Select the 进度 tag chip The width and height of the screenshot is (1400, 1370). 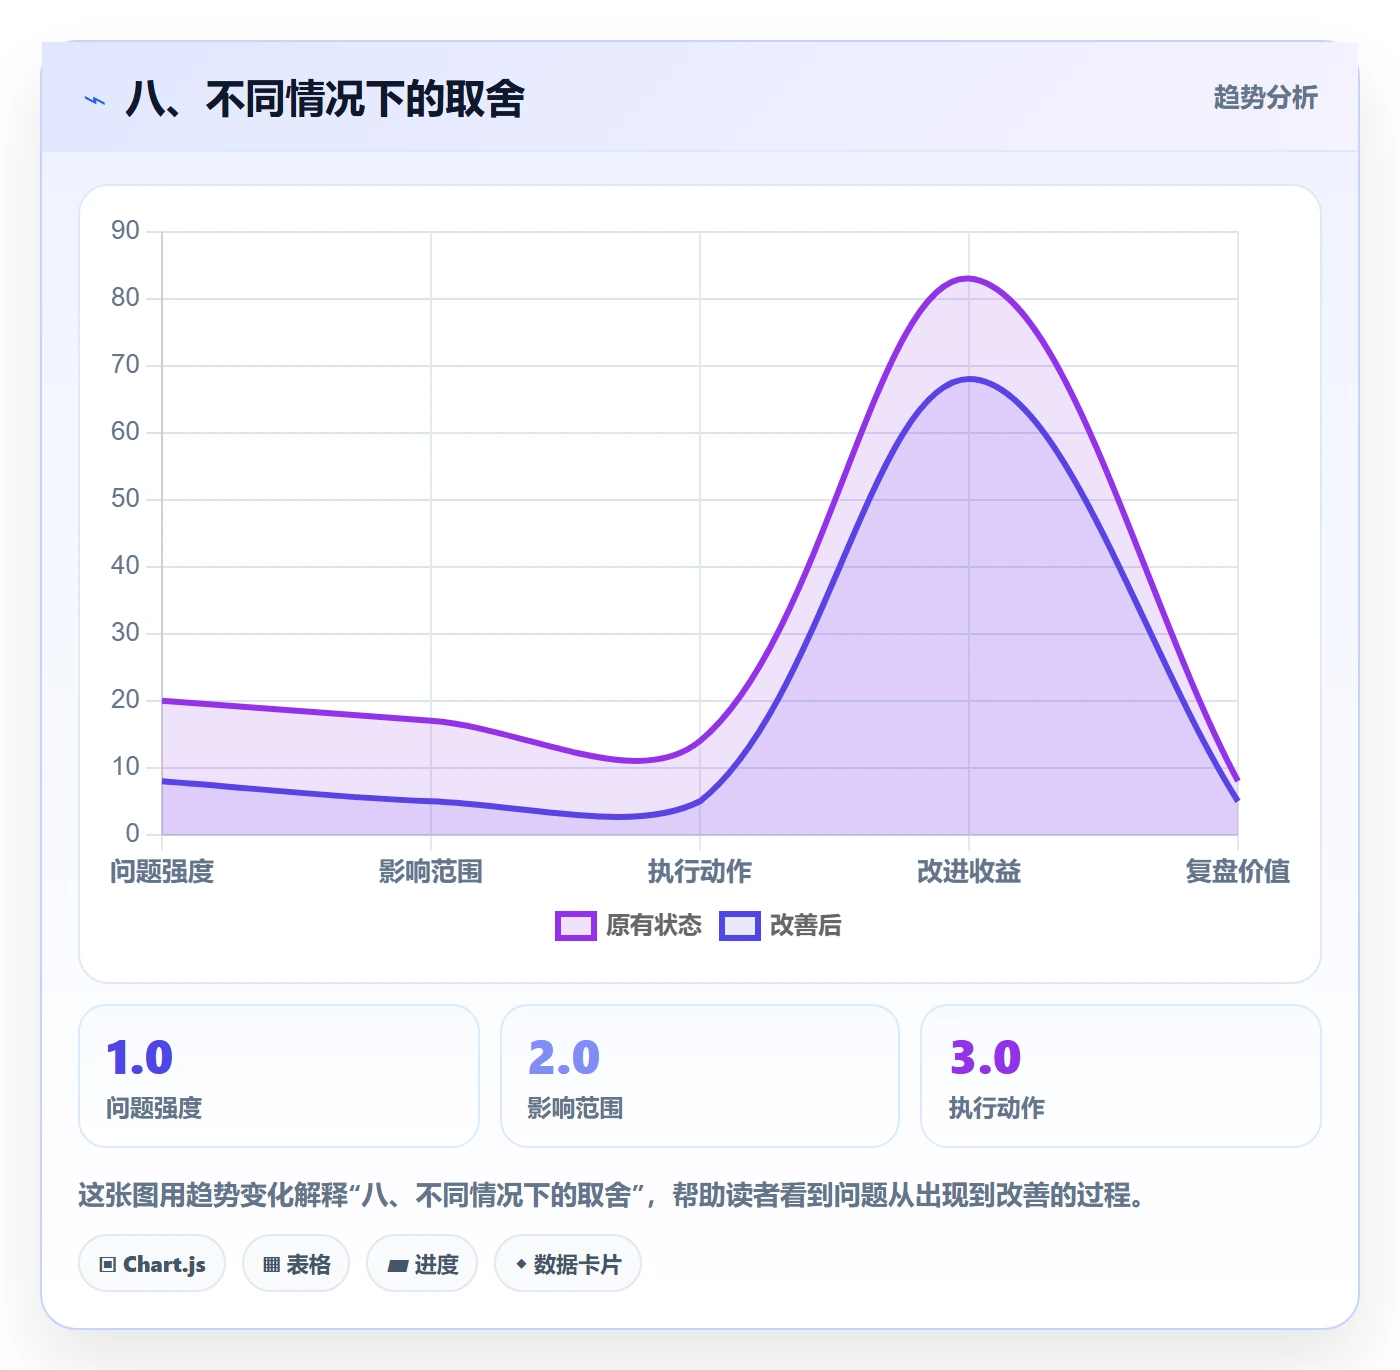pos(422,1264)
